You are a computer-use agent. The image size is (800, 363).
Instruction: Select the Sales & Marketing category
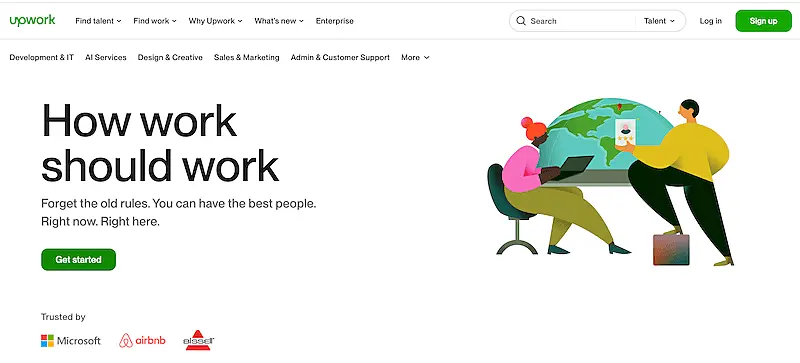(246, 58)
